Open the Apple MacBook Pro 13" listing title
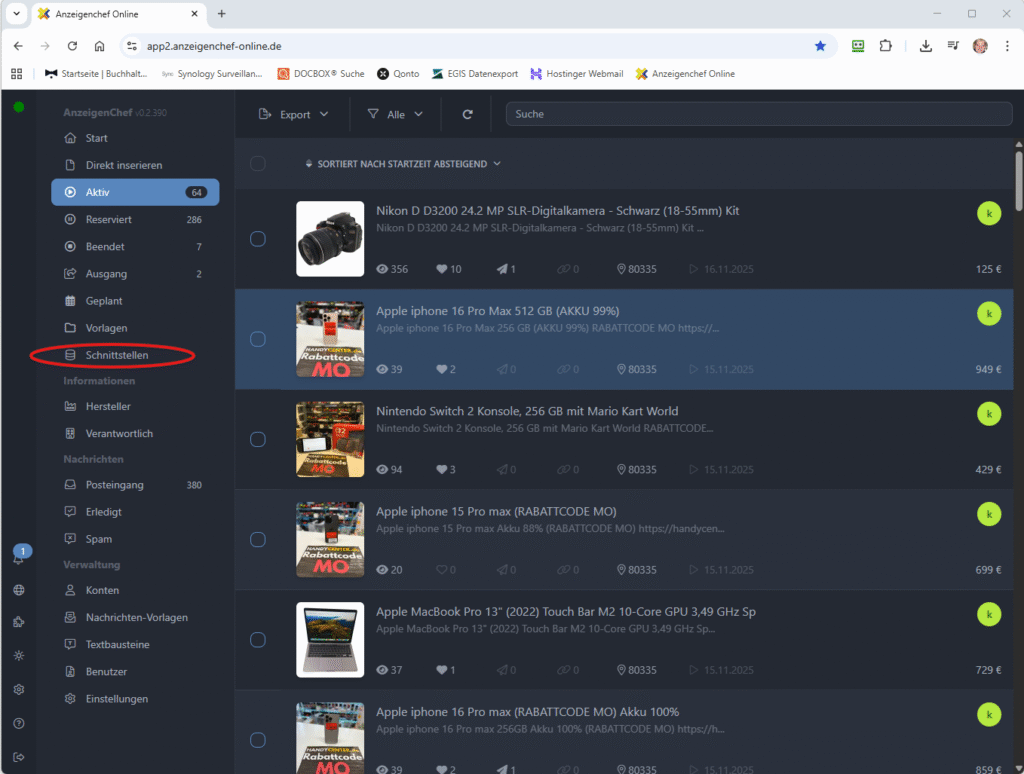Image resolution: width=1024 pixels, height=774 pixels. [x=565, y=611]
